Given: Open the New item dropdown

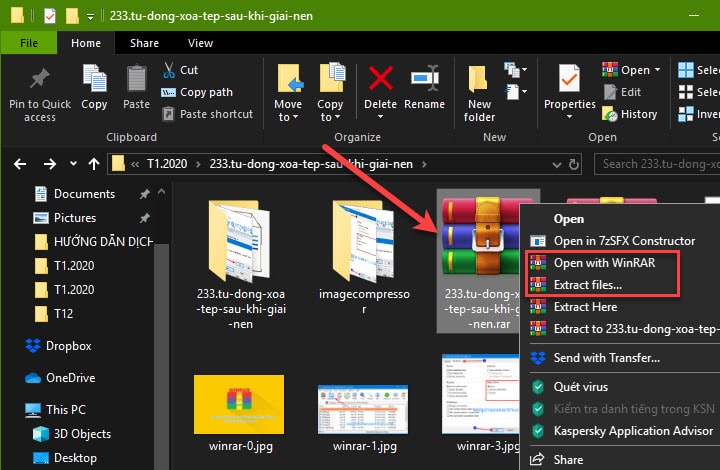Looking at the screenshot, I should click(516, 70).
